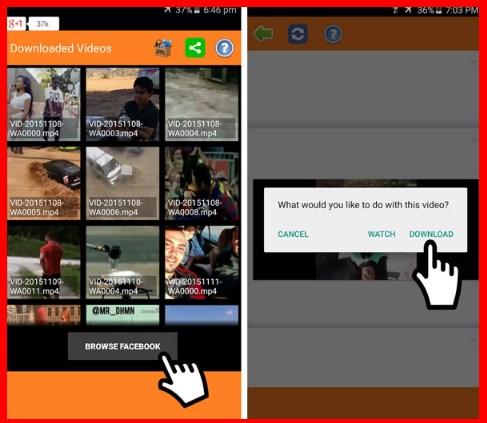Image resolution: width=487 pixels, height=423 pixels.
Task: Open video VID-20151108-WA0005.mp4
Action: point(44,183)
